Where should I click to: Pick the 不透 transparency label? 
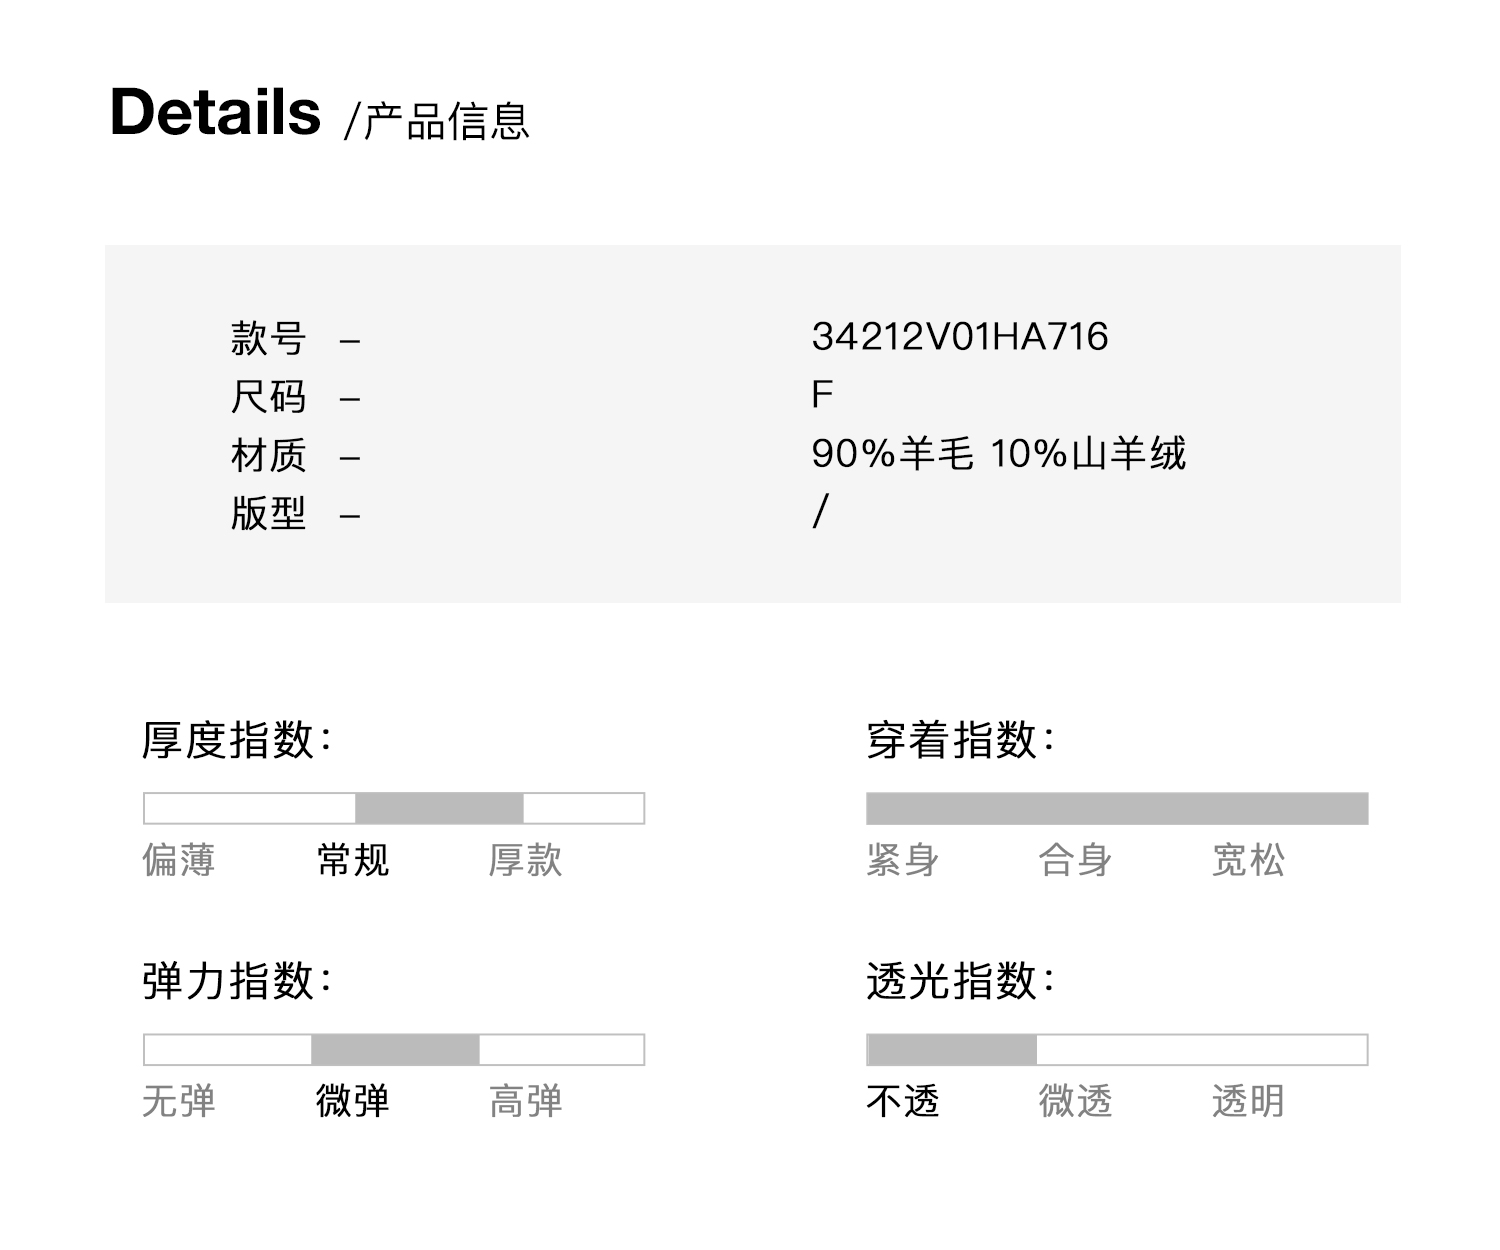click(x=902, y=1101)
